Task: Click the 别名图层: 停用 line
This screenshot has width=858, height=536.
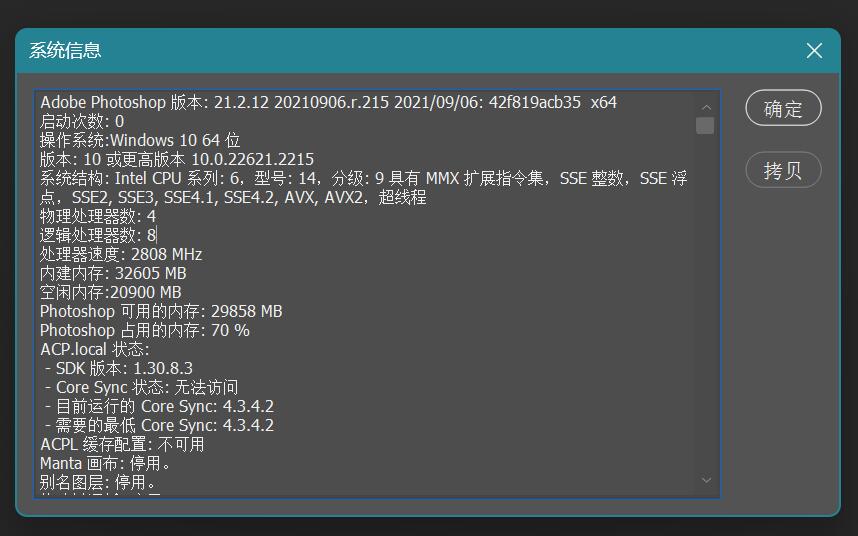Action: point(98,482)
